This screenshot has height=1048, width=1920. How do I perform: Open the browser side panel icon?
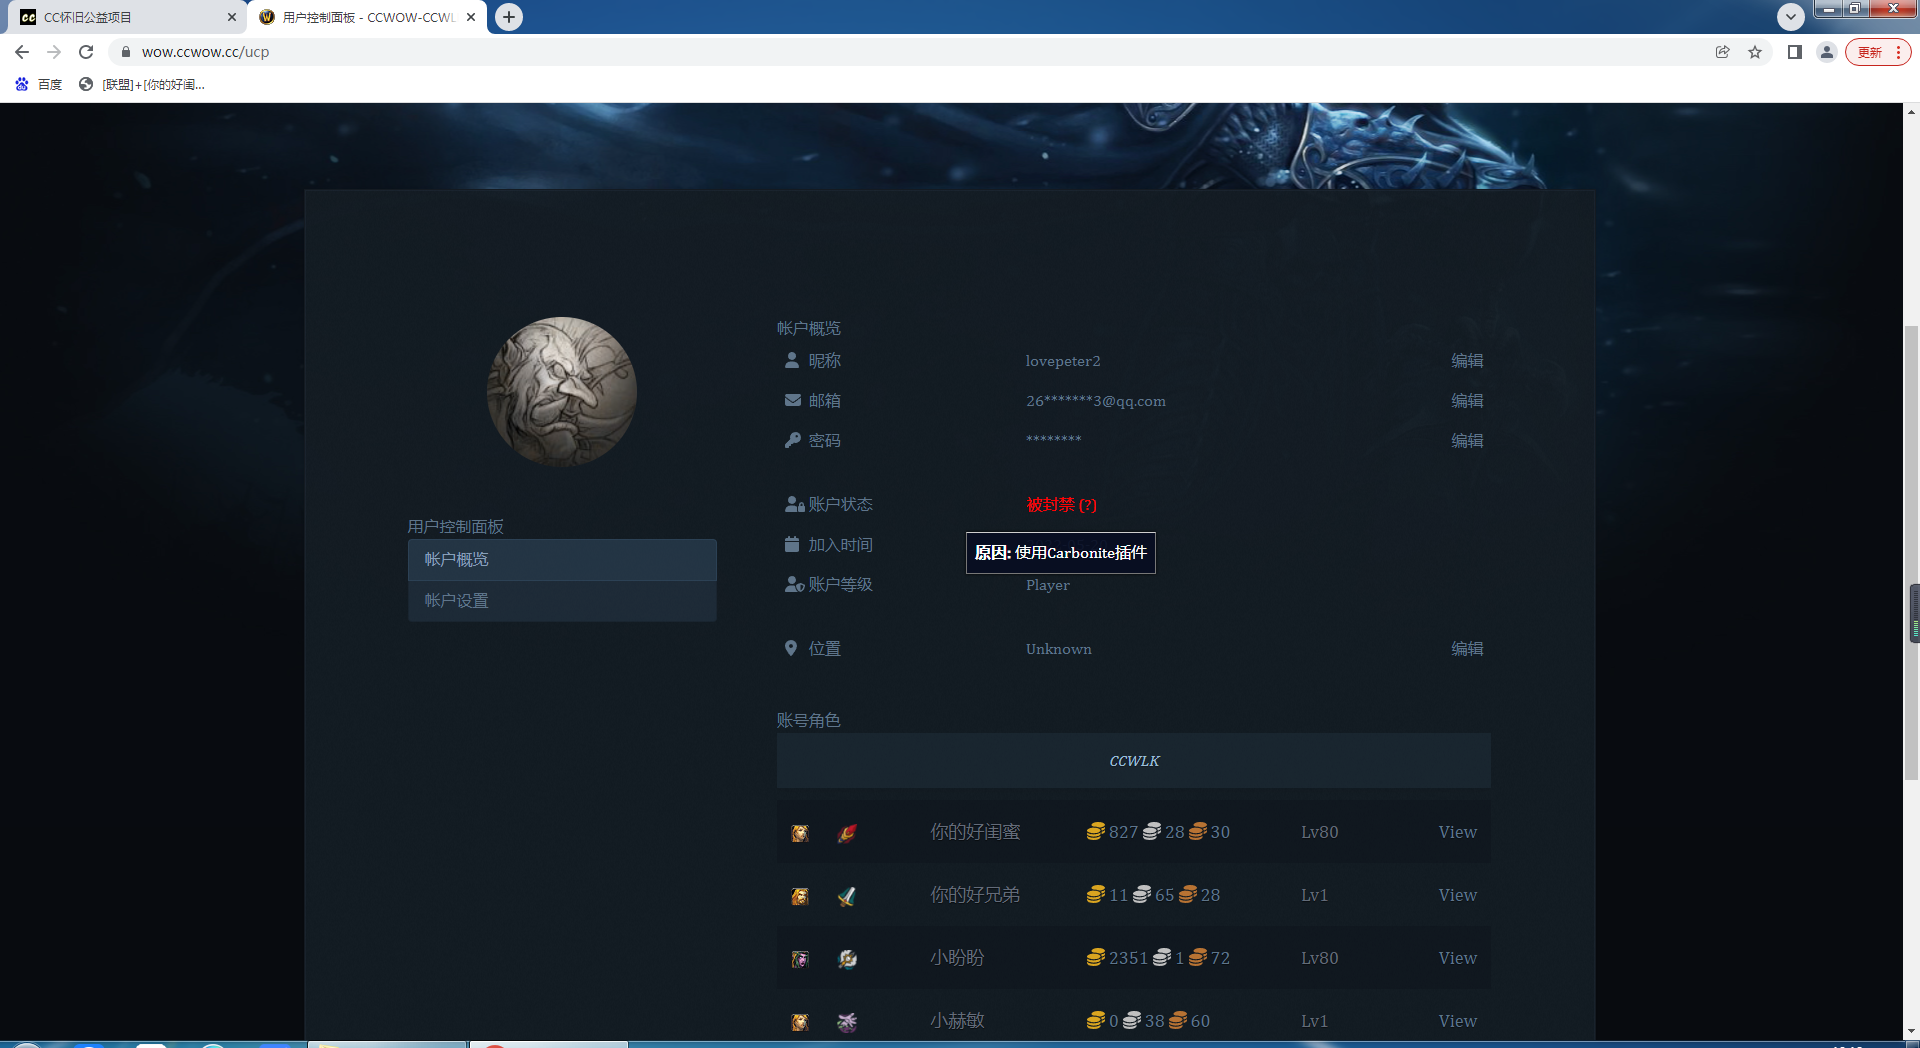(1795, 52)
